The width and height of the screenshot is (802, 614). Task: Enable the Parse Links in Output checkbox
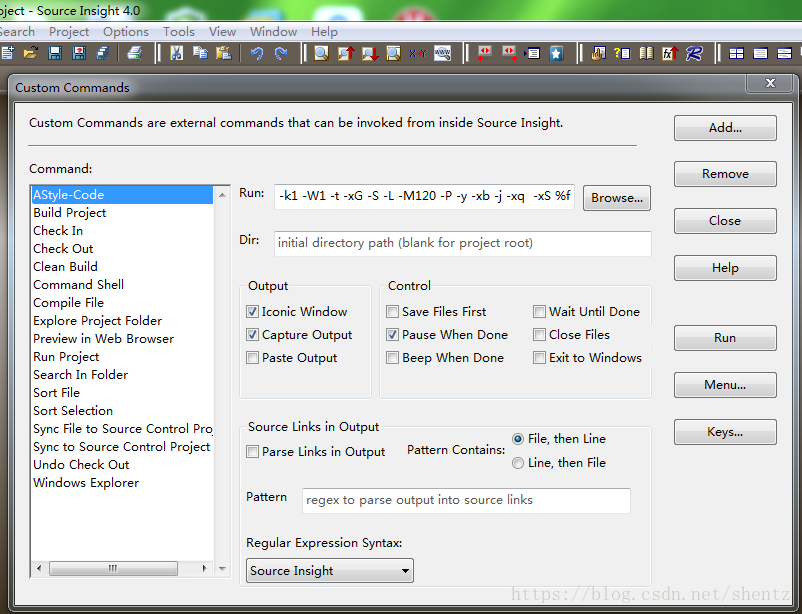[252, 452]
